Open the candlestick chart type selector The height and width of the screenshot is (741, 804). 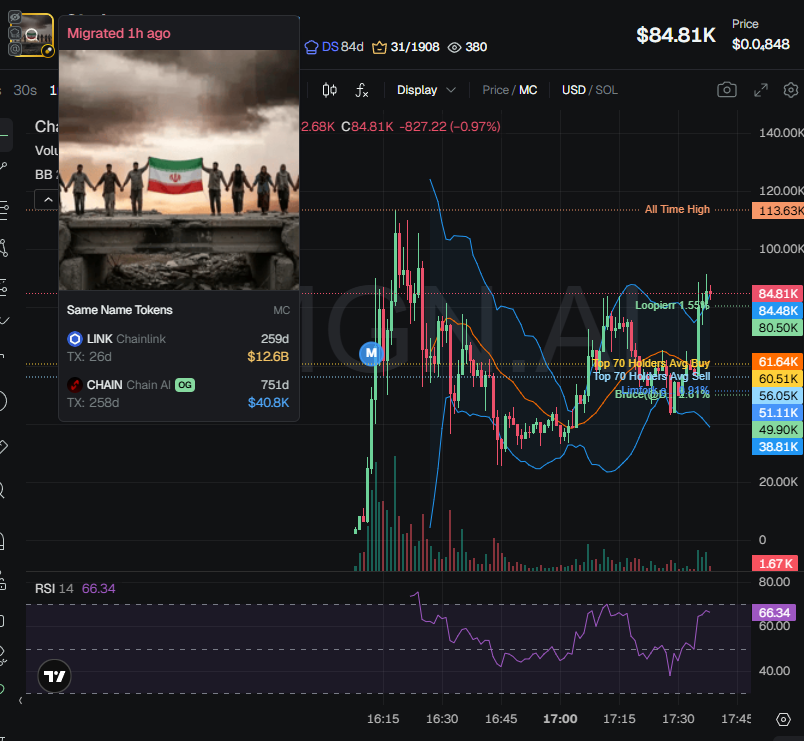330,90
